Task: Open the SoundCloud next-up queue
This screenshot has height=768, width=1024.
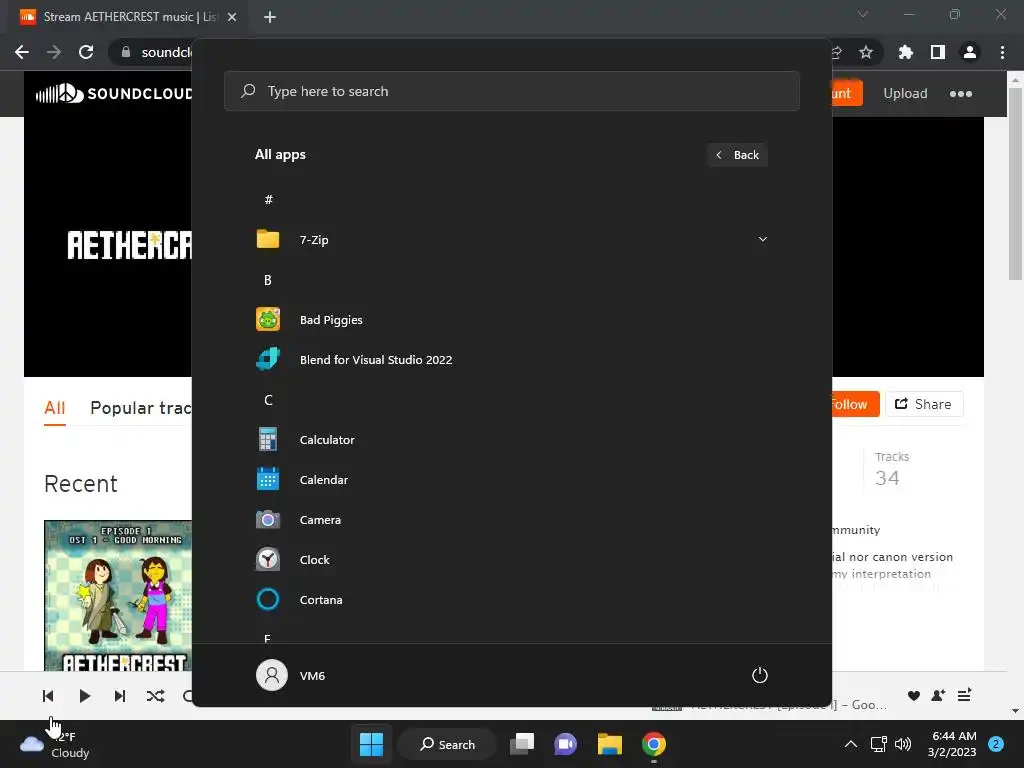Action: [x=965, y=696]
